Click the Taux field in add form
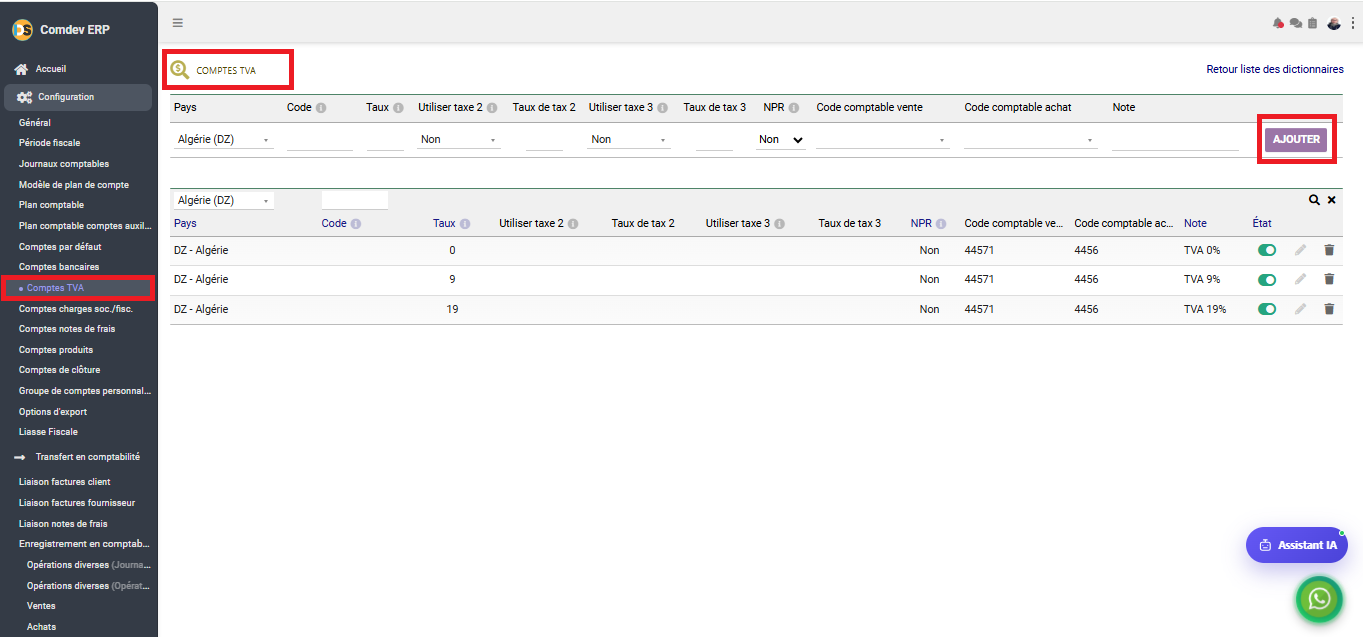This screenshot has height=637, width=1363. coord(385,140)
